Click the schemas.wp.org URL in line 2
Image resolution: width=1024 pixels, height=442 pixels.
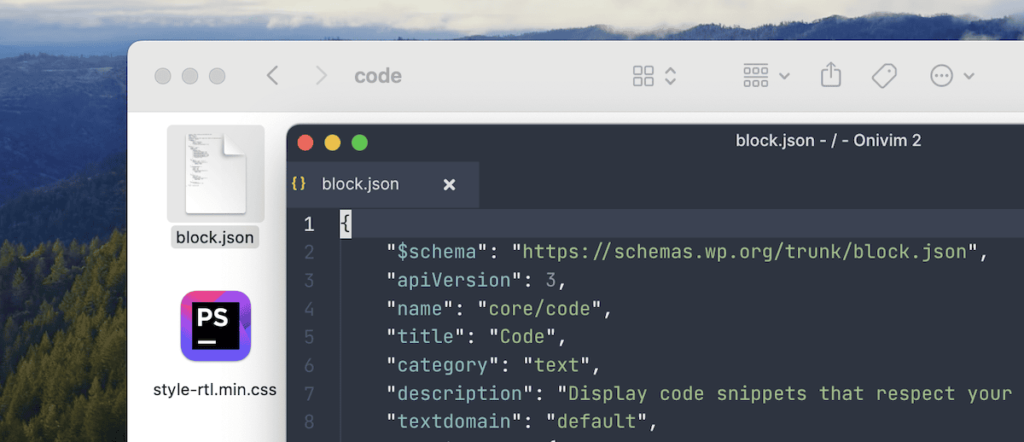coord(745,252)
